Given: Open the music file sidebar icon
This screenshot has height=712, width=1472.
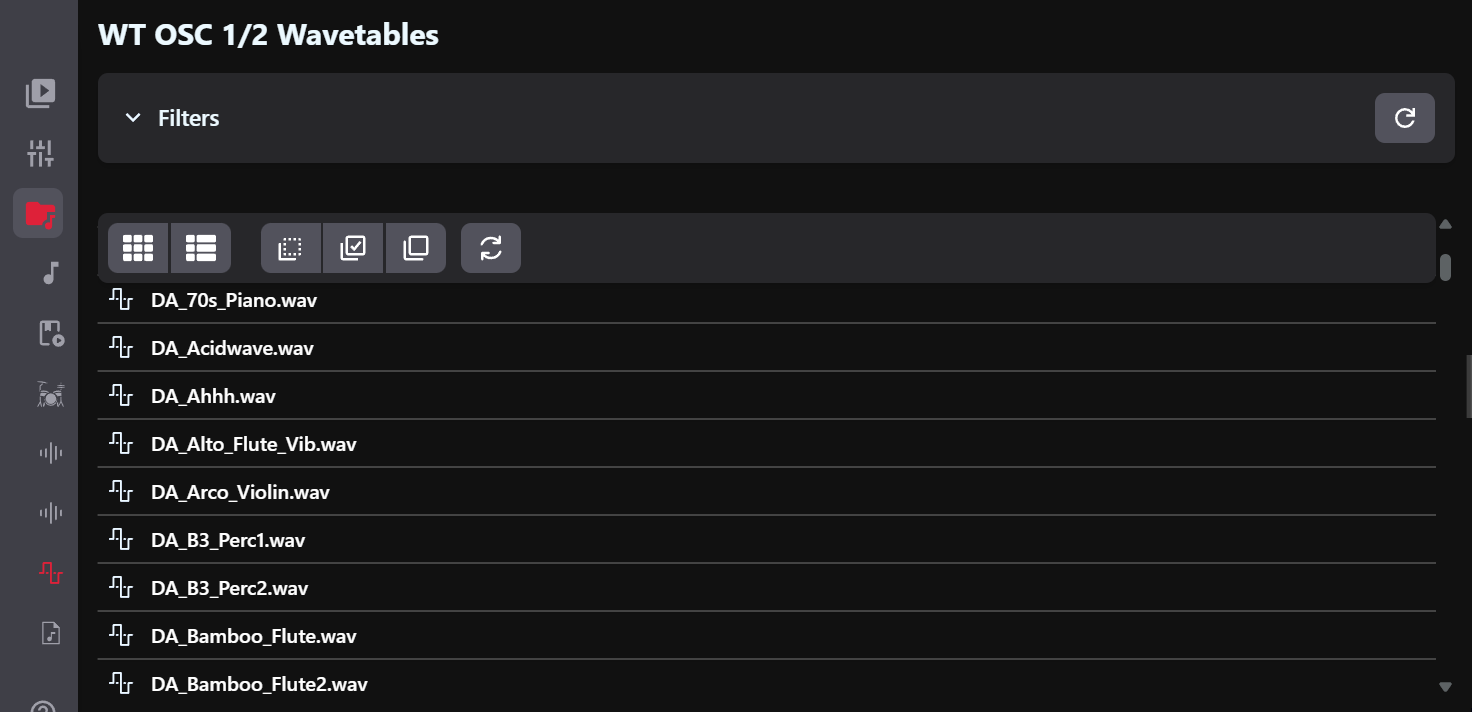Looking at the screenshot, I should point(50,633).
